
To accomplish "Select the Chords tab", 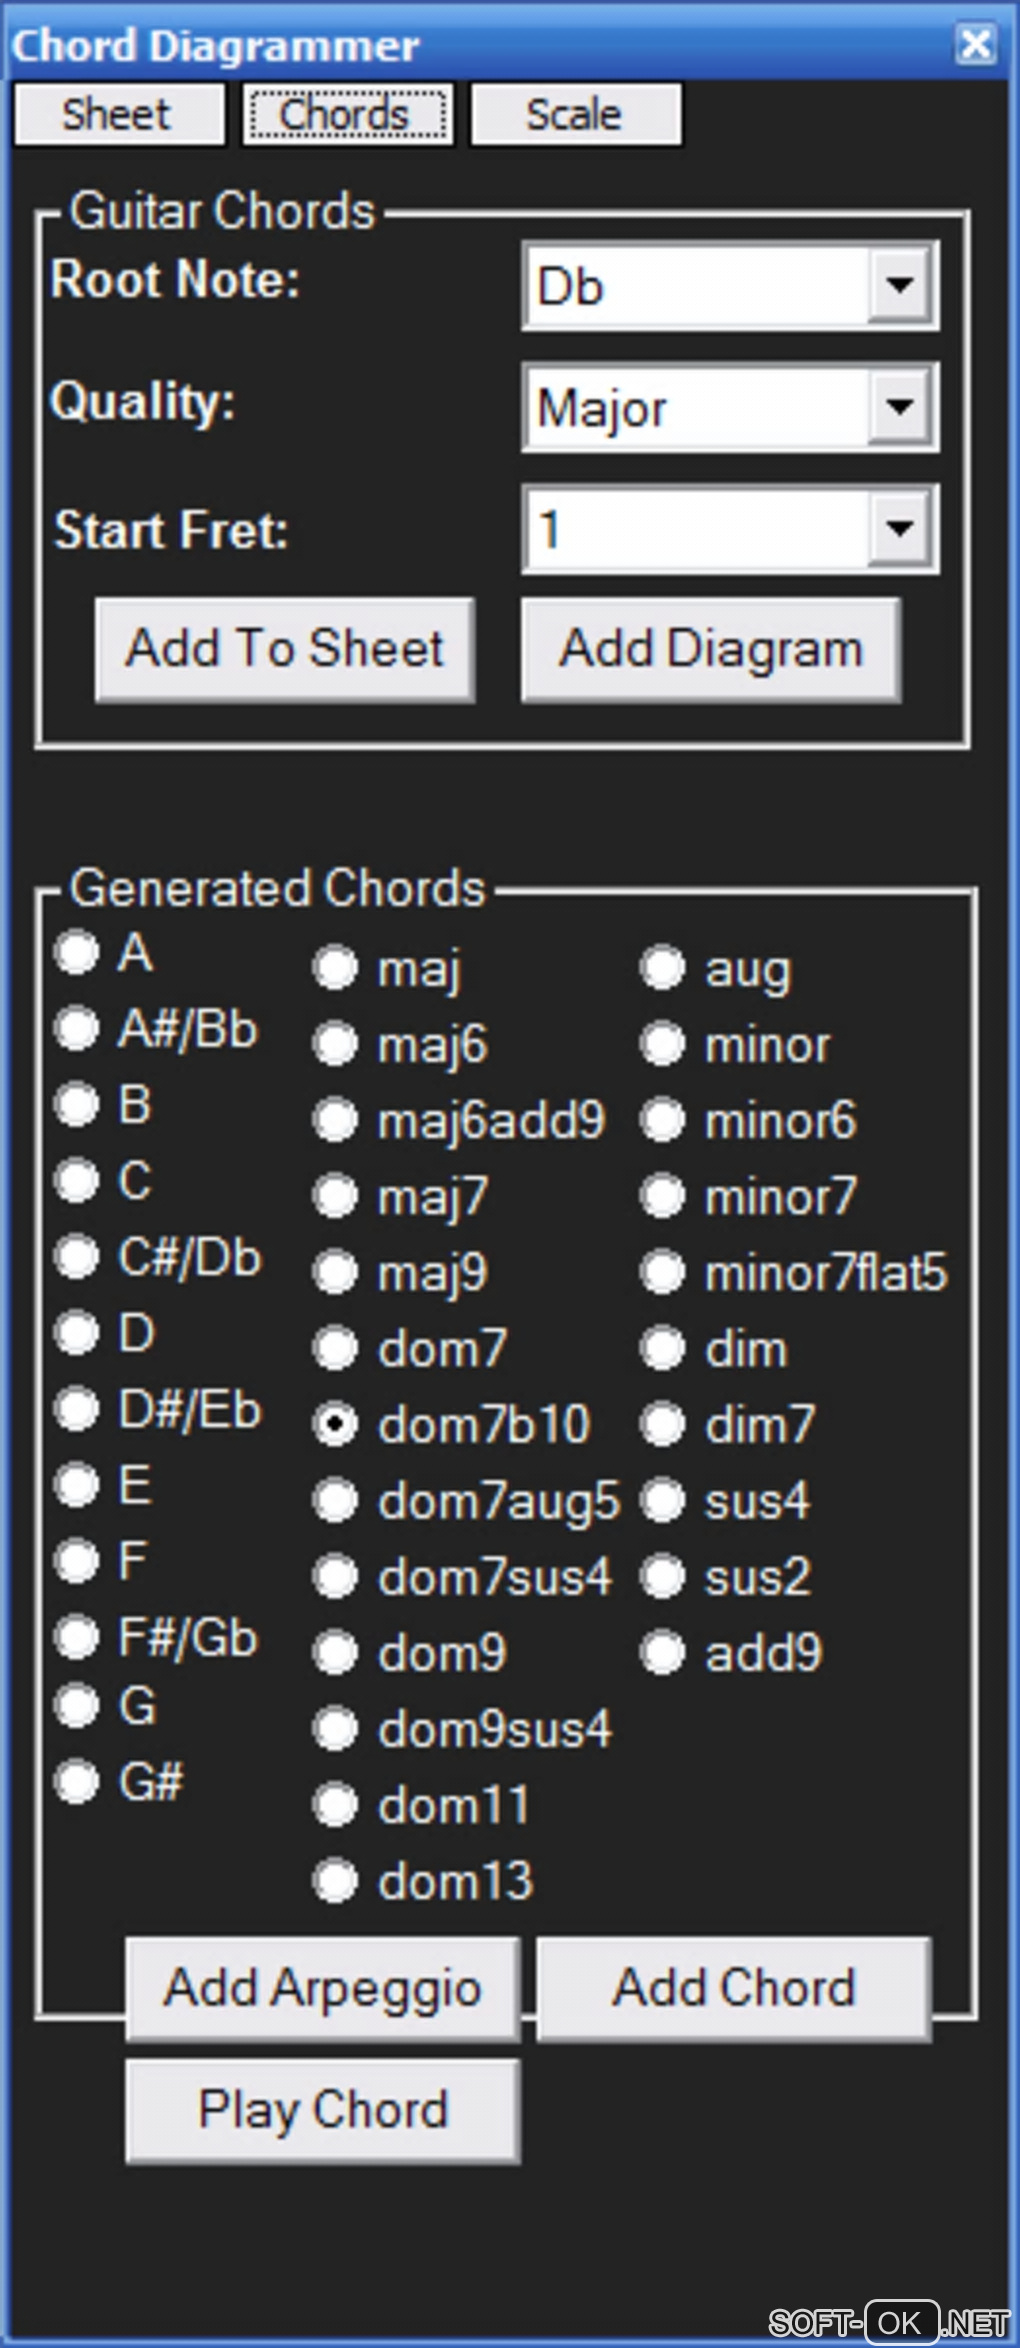I will 346,115.
